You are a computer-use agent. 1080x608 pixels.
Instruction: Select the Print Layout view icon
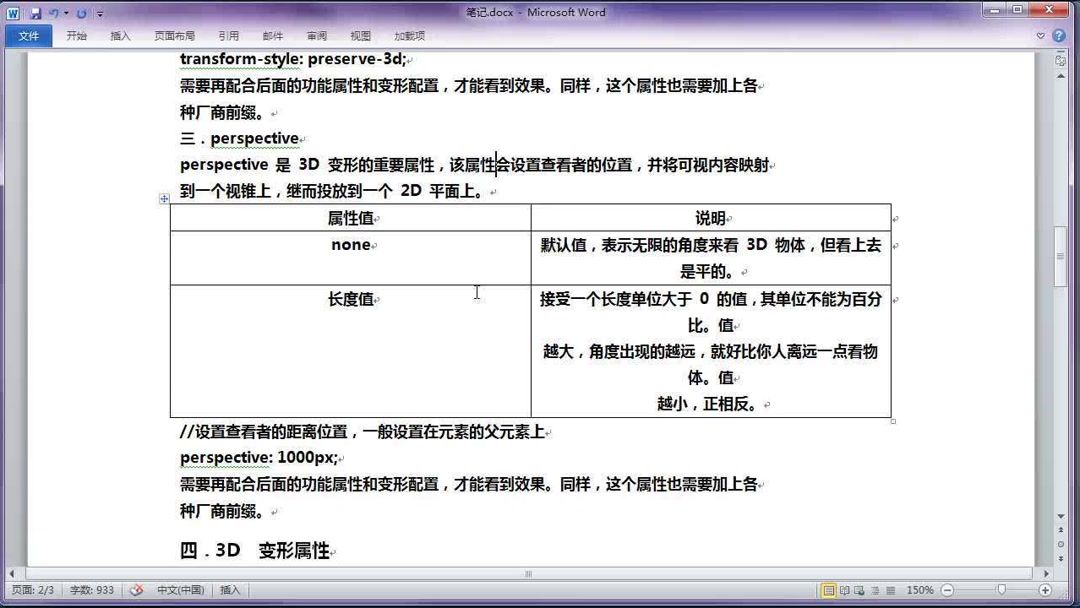click(830, 590)
